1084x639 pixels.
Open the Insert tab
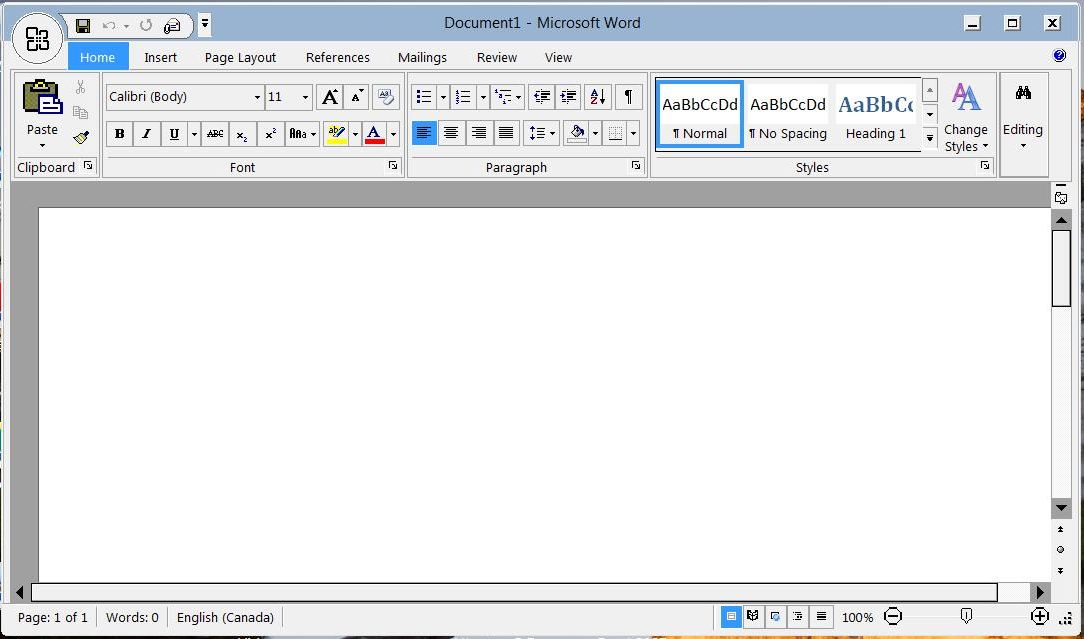(x=160, y=57)
